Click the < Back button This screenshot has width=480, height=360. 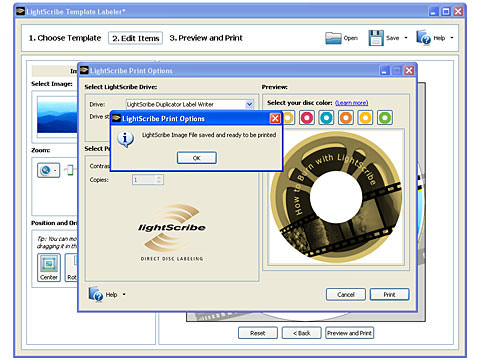click(x=302, y=333)
